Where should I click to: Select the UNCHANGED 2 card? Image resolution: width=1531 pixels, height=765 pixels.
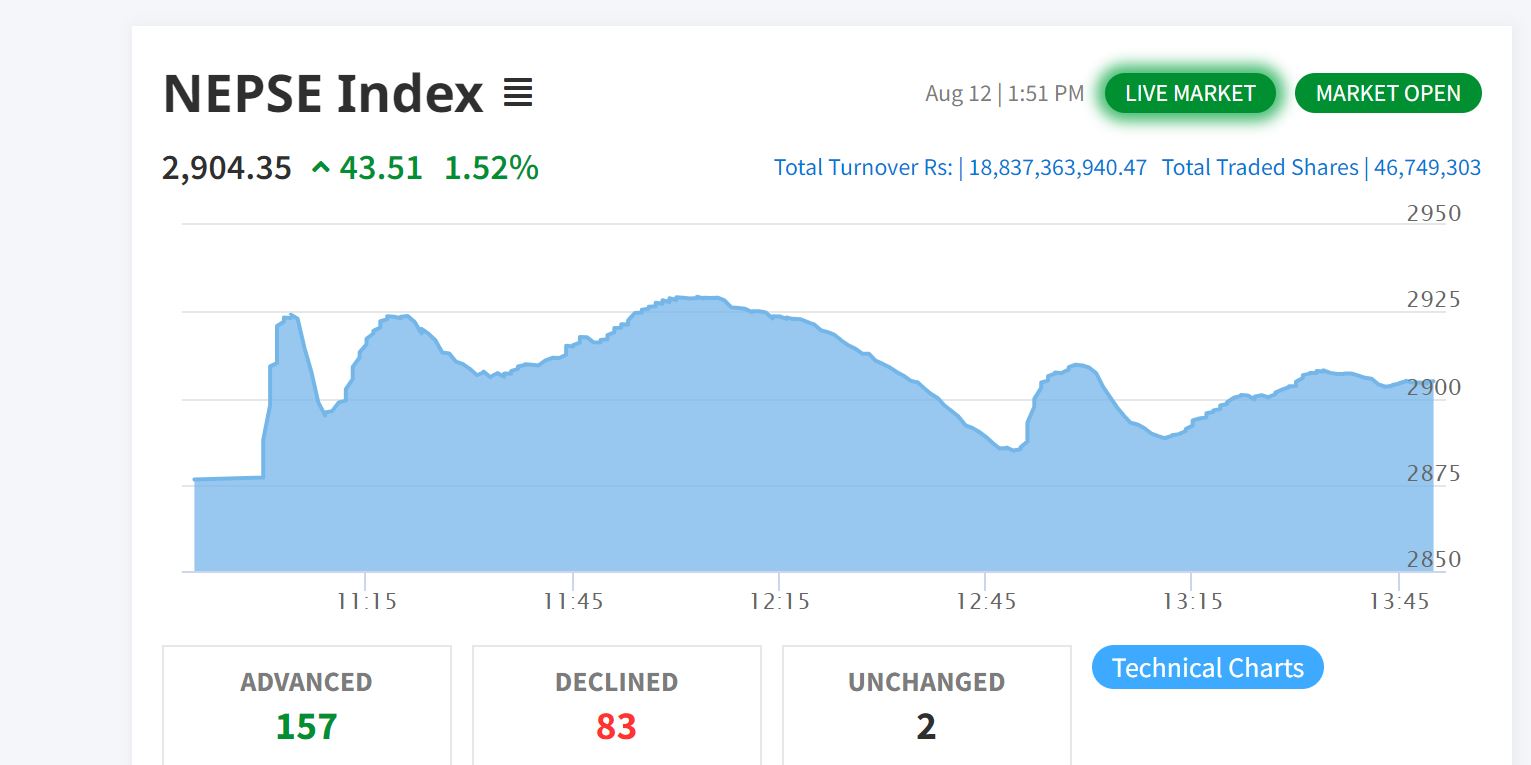[x=927, y=706]
